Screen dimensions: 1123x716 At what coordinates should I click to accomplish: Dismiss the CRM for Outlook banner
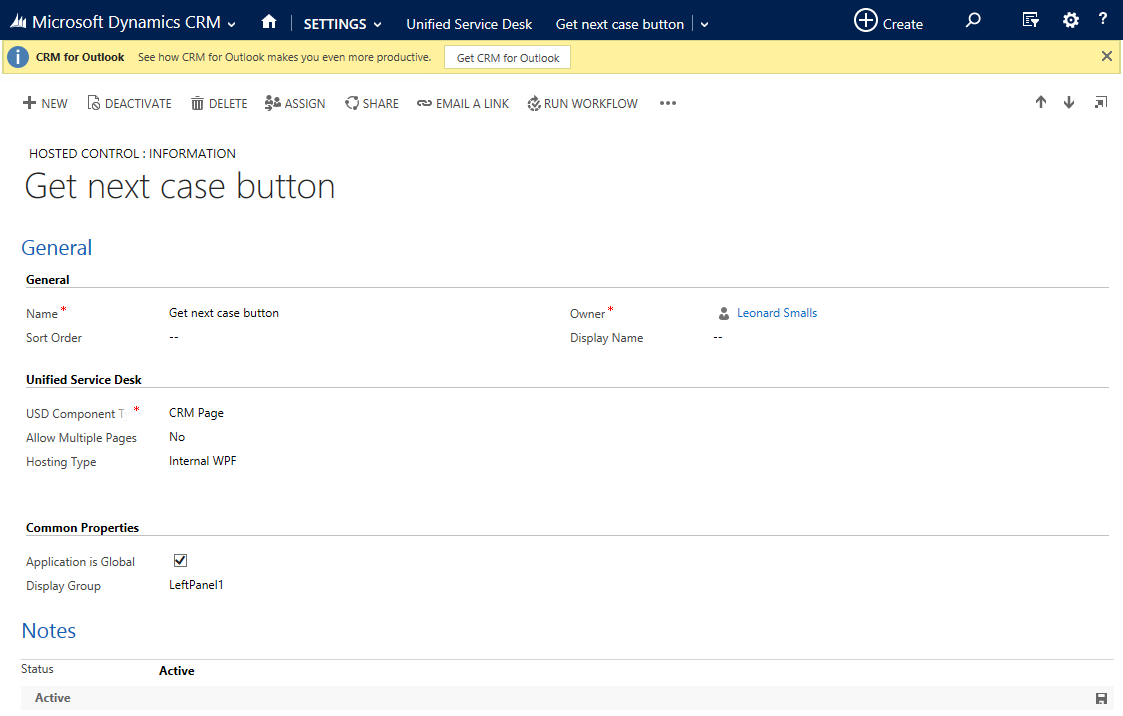point(1107,56)
